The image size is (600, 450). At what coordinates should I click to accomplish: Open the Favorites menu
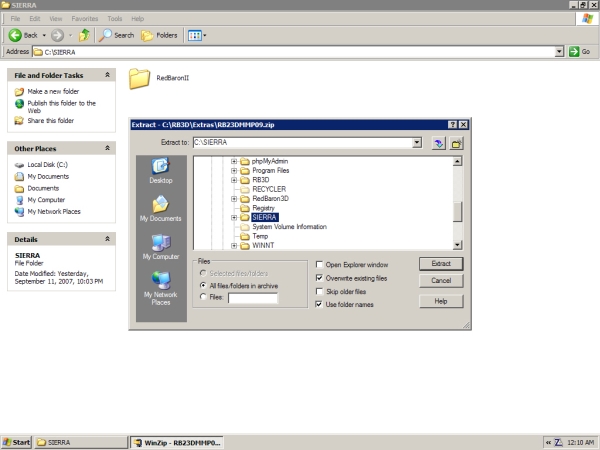[x=85, y=19]
